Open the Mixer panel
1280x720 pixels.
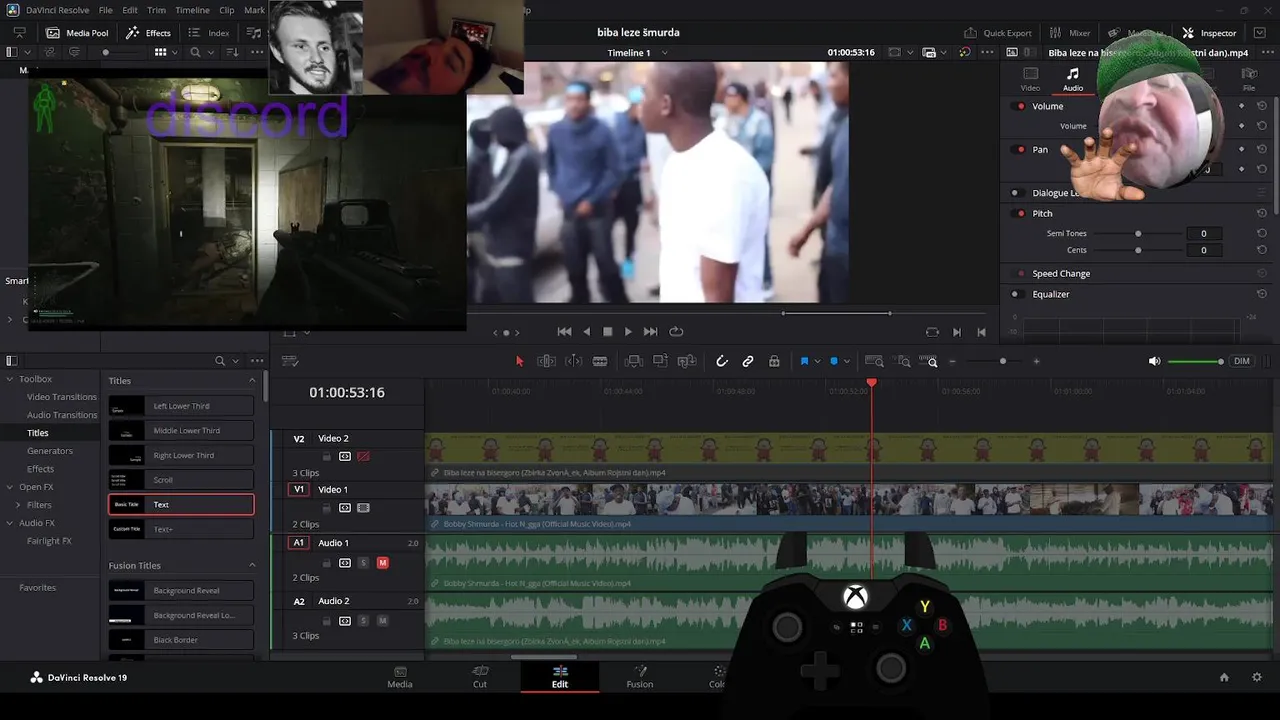click(x=1070, y=33)
